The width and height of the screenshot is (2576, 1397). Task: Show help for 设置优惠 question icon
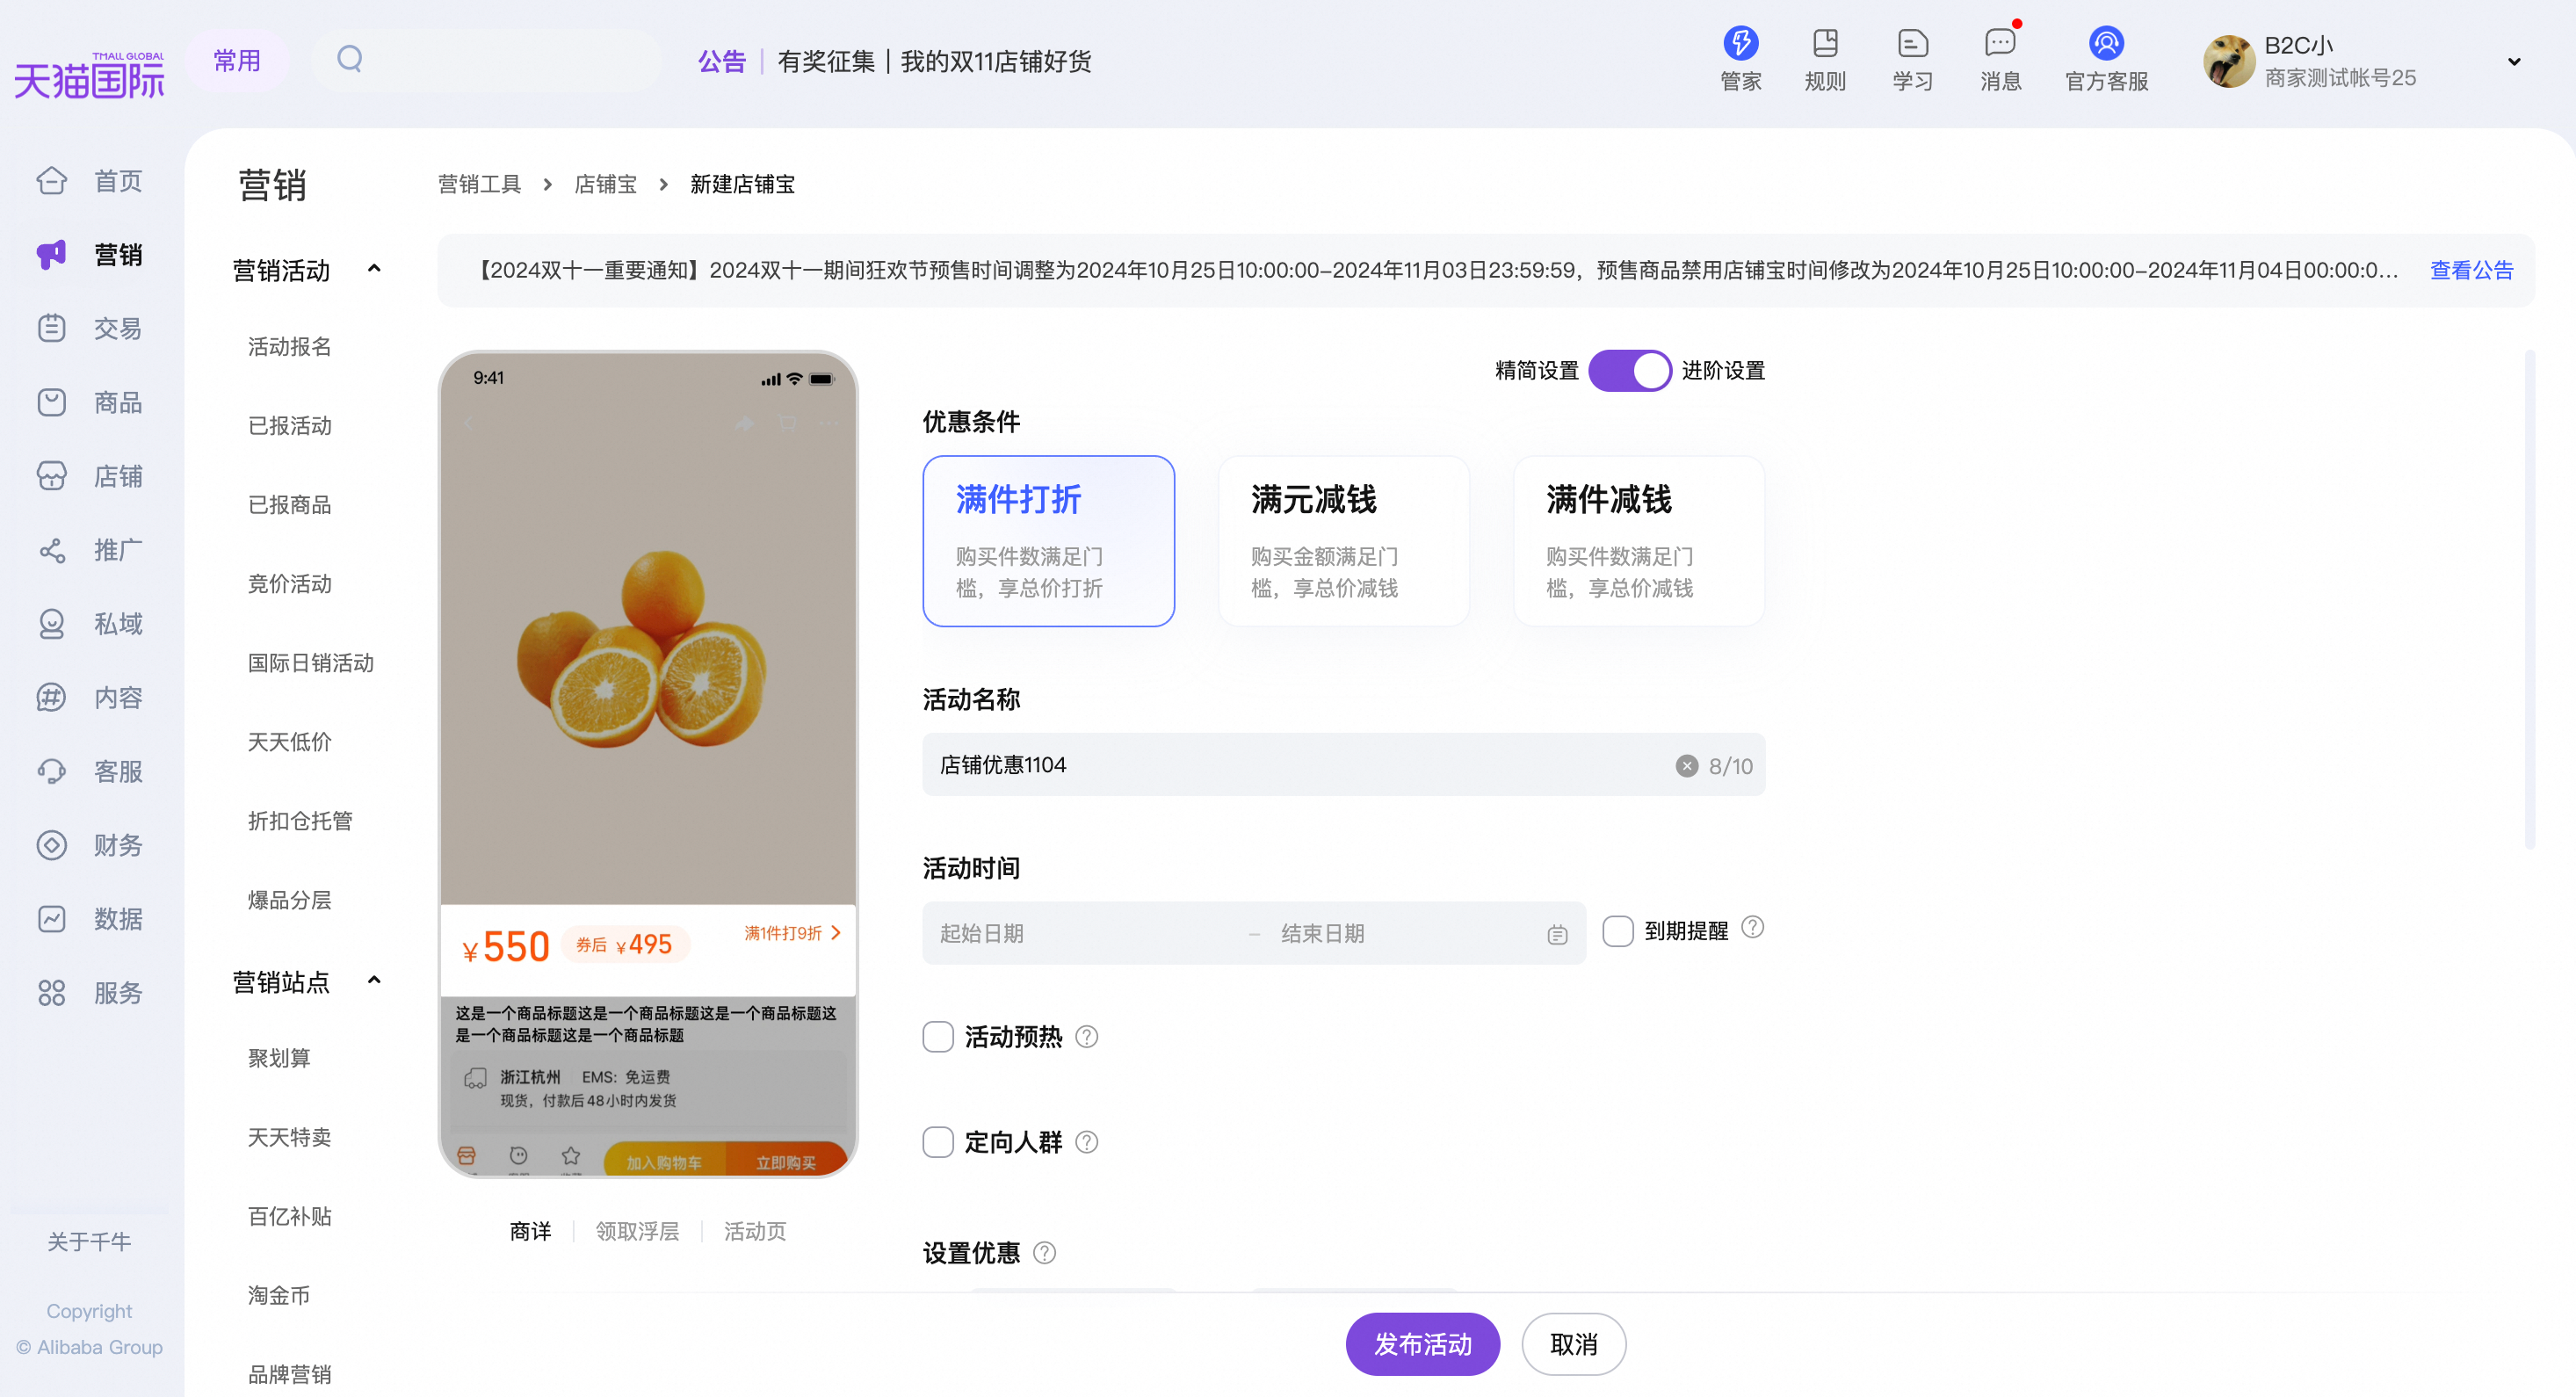(1044, 1253)
